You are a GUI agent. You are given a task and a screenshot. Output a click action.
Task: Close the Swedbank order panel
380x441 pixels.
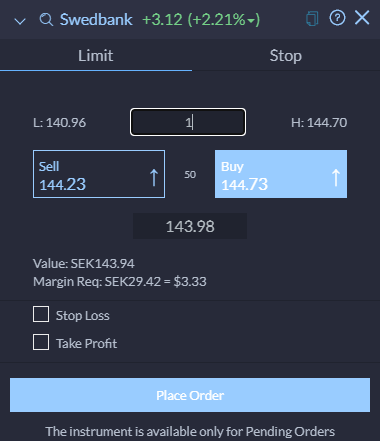[x=362, y=18]
